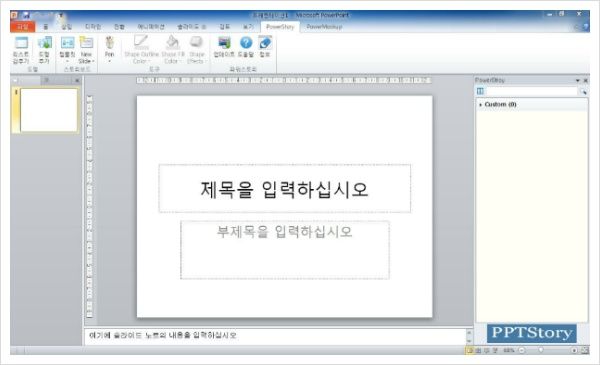Click the notes pane scroll down arrow
The image size is (600, 365).
click(x=470, y=341)
